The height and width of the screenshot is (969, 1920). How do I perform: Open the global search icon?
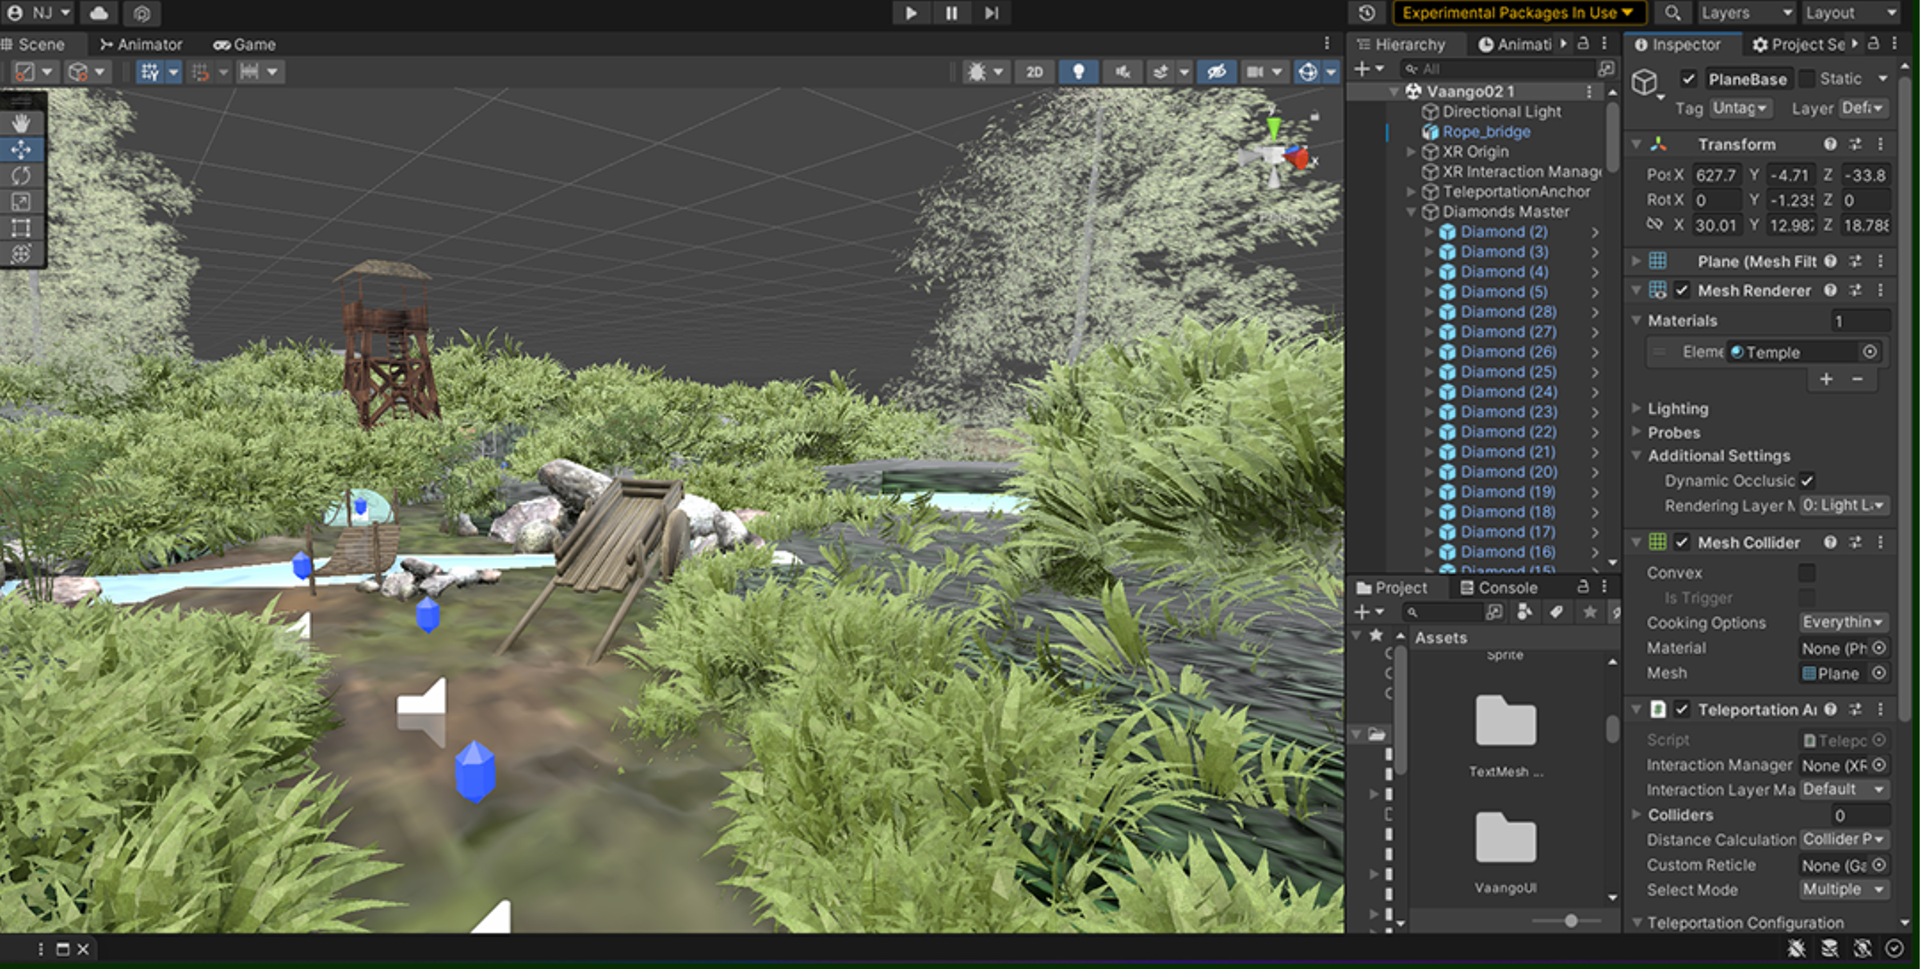pos(1672,13)
